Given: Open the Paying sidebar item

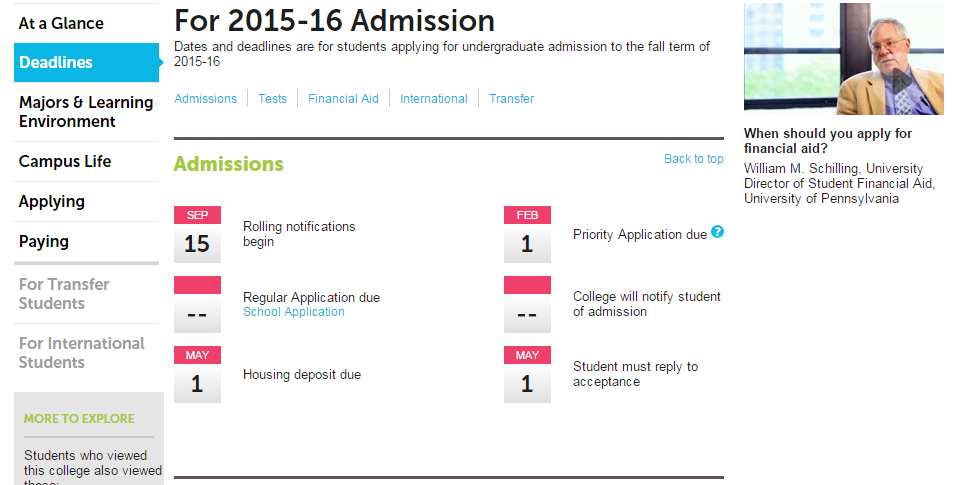Looking at the screenshot, I should click(x=44, y=241).
